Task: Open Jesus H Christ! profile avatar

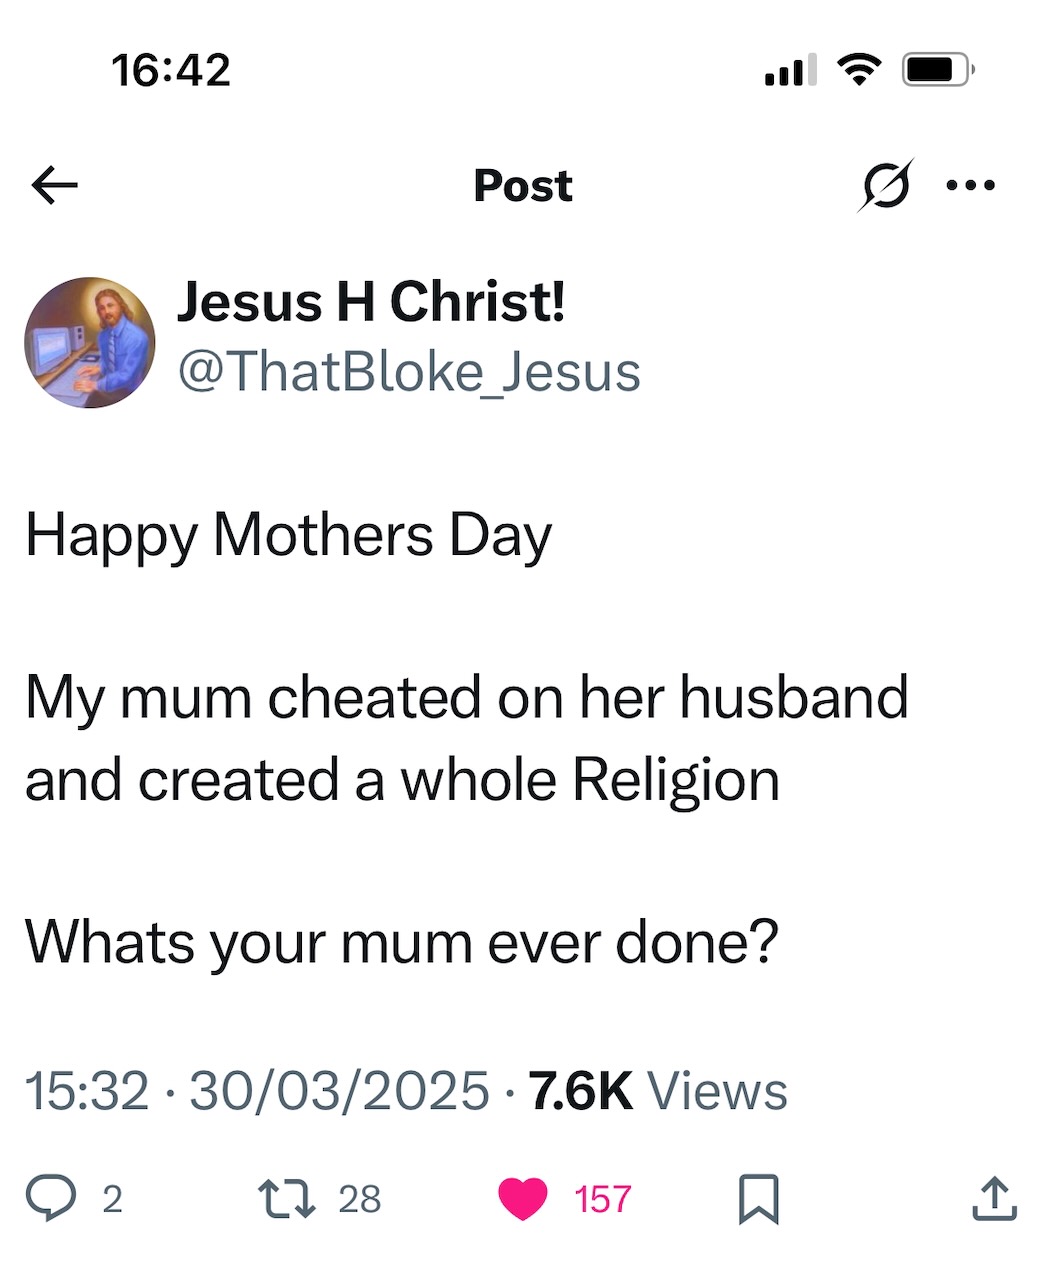Action: click(90, 342)
